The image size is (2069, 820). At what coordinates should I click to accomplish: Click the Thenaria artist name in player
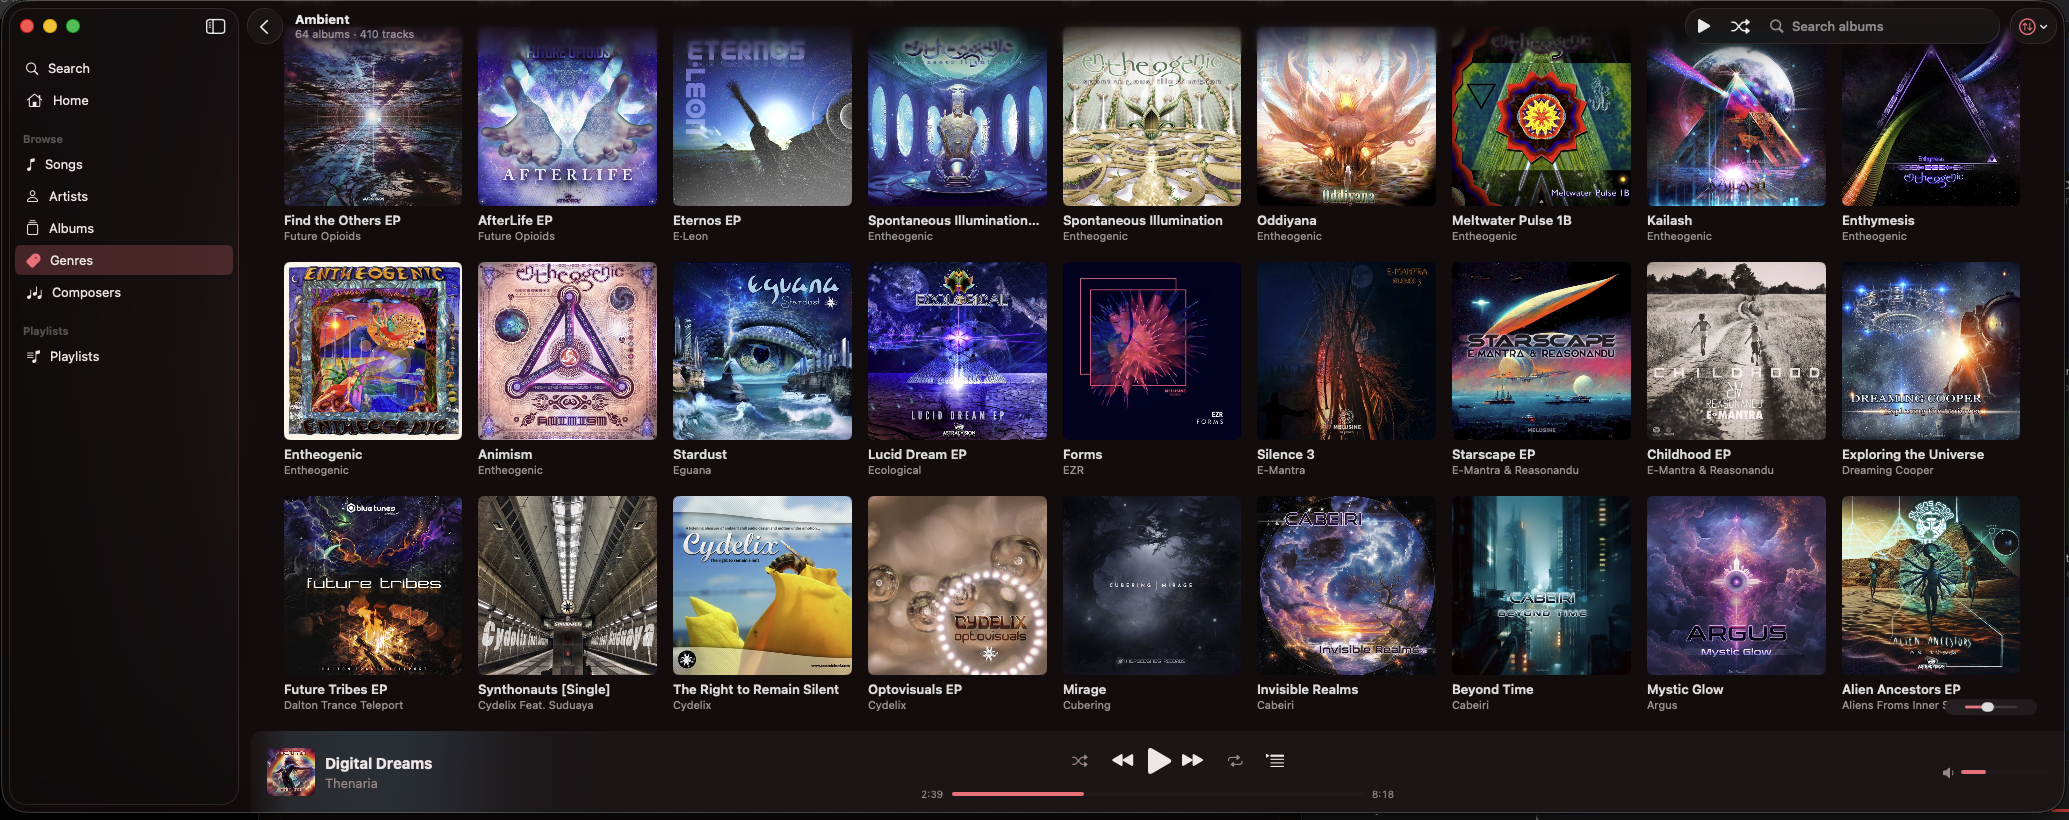tap(351, 784)
